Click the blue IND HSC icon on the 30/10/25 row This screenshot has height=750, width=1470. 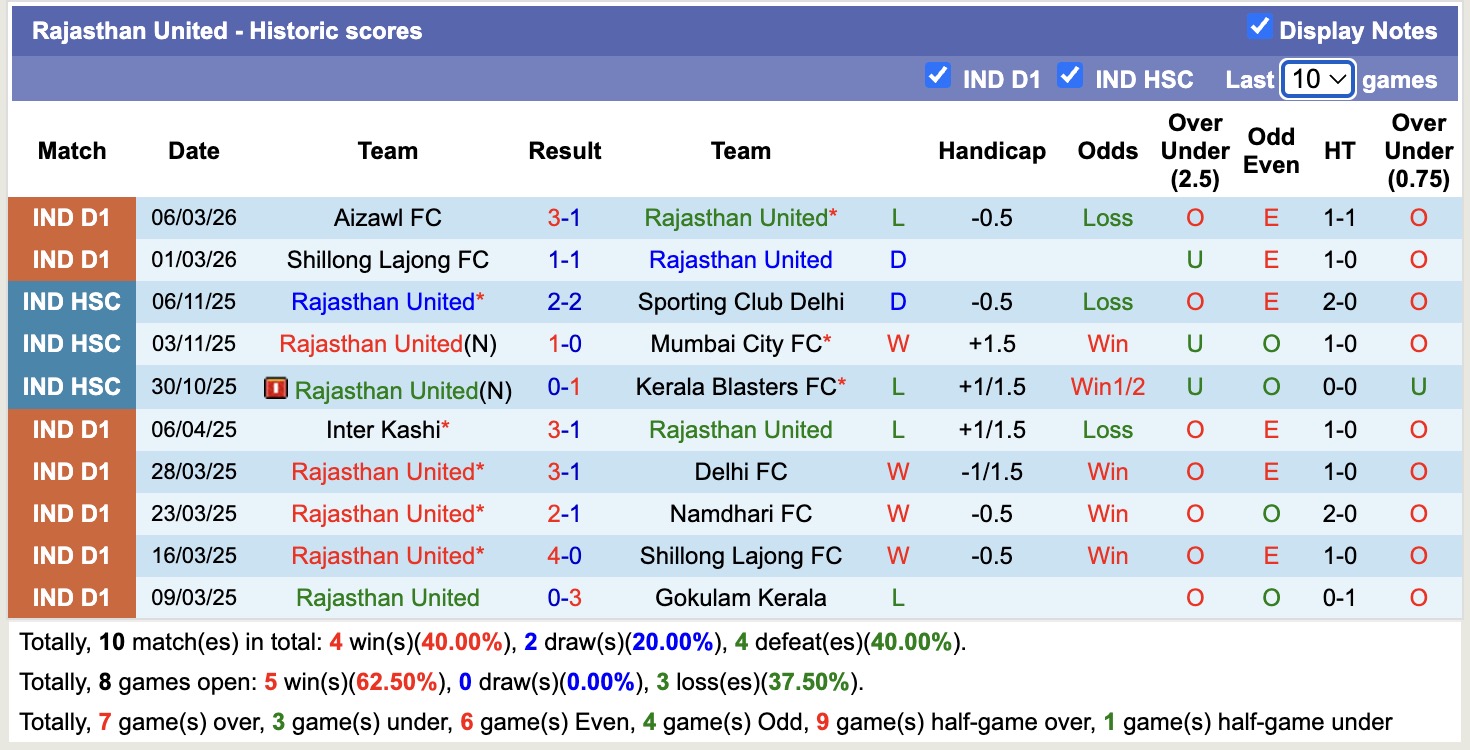click(71, 385)
